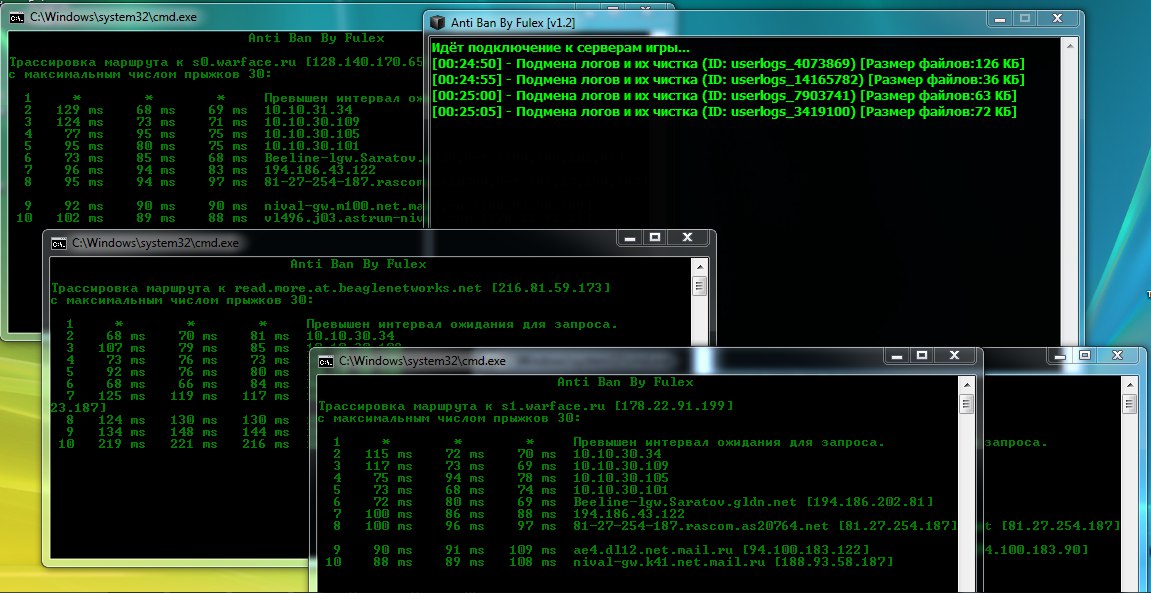Maximize the s1.warface.ru cmd window
1151x593 pixels.
pos(921,355)
